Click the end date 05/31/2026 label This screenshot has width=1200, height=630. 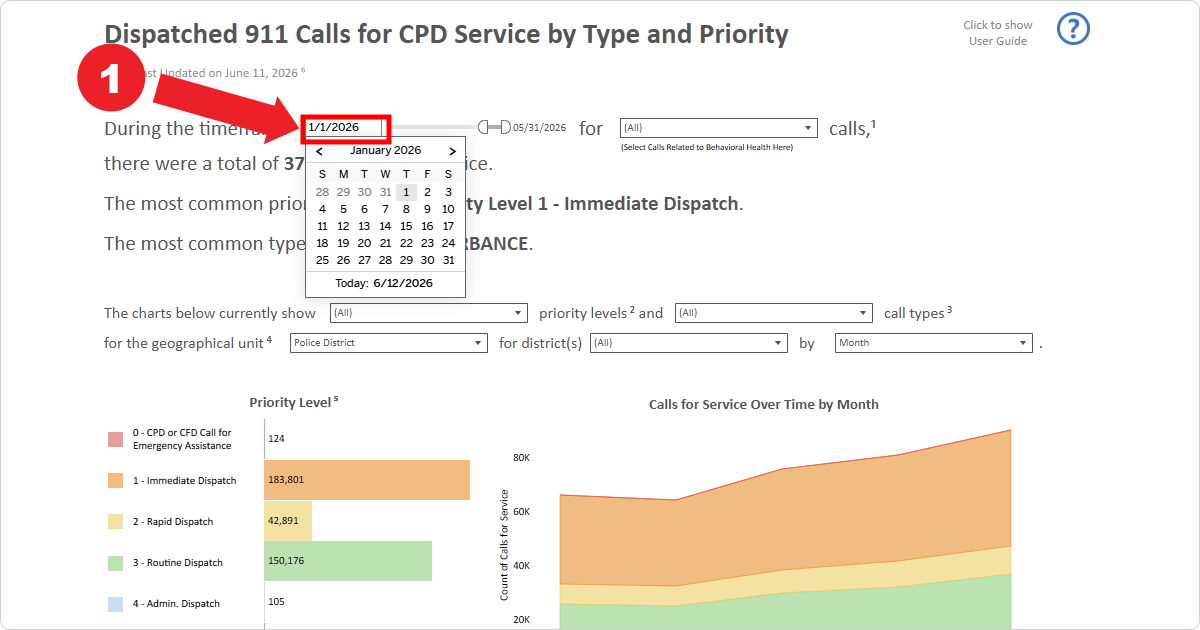point(540,128)
